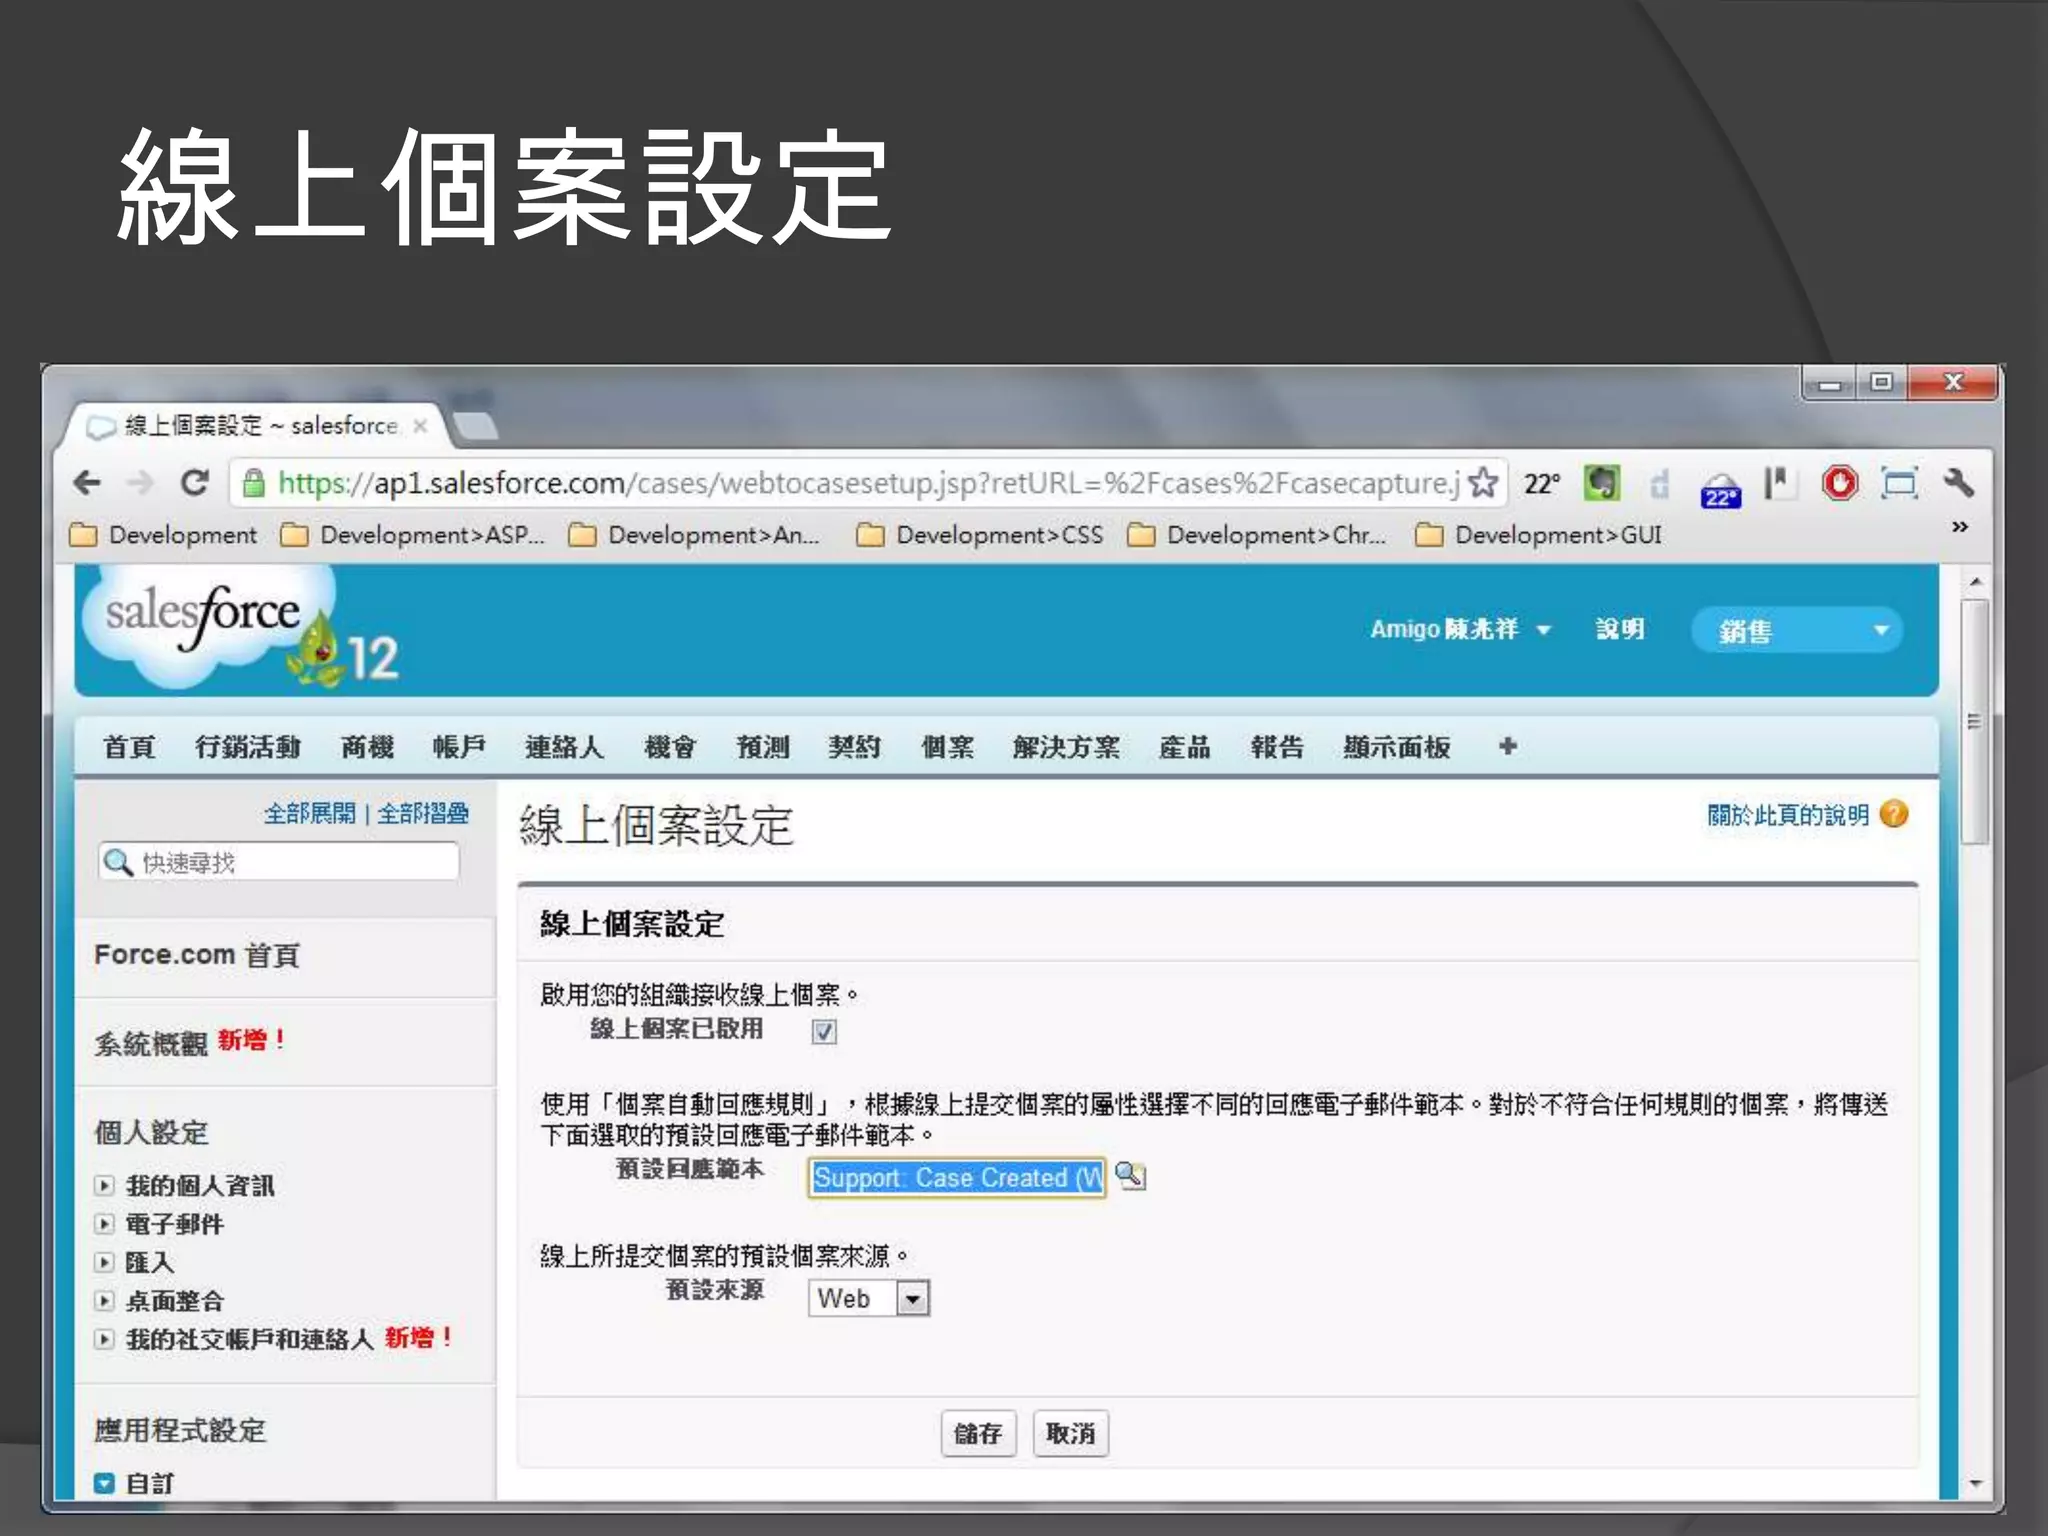
Task: Open the 機會 tab
Action: 670,747
